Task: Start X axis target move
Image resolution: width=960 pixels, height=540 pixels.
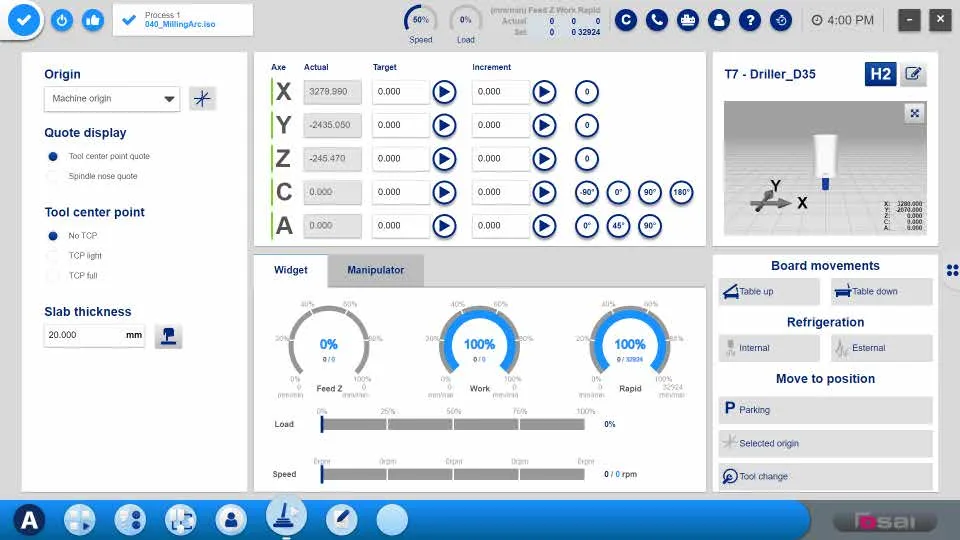Action: [444, 92]
